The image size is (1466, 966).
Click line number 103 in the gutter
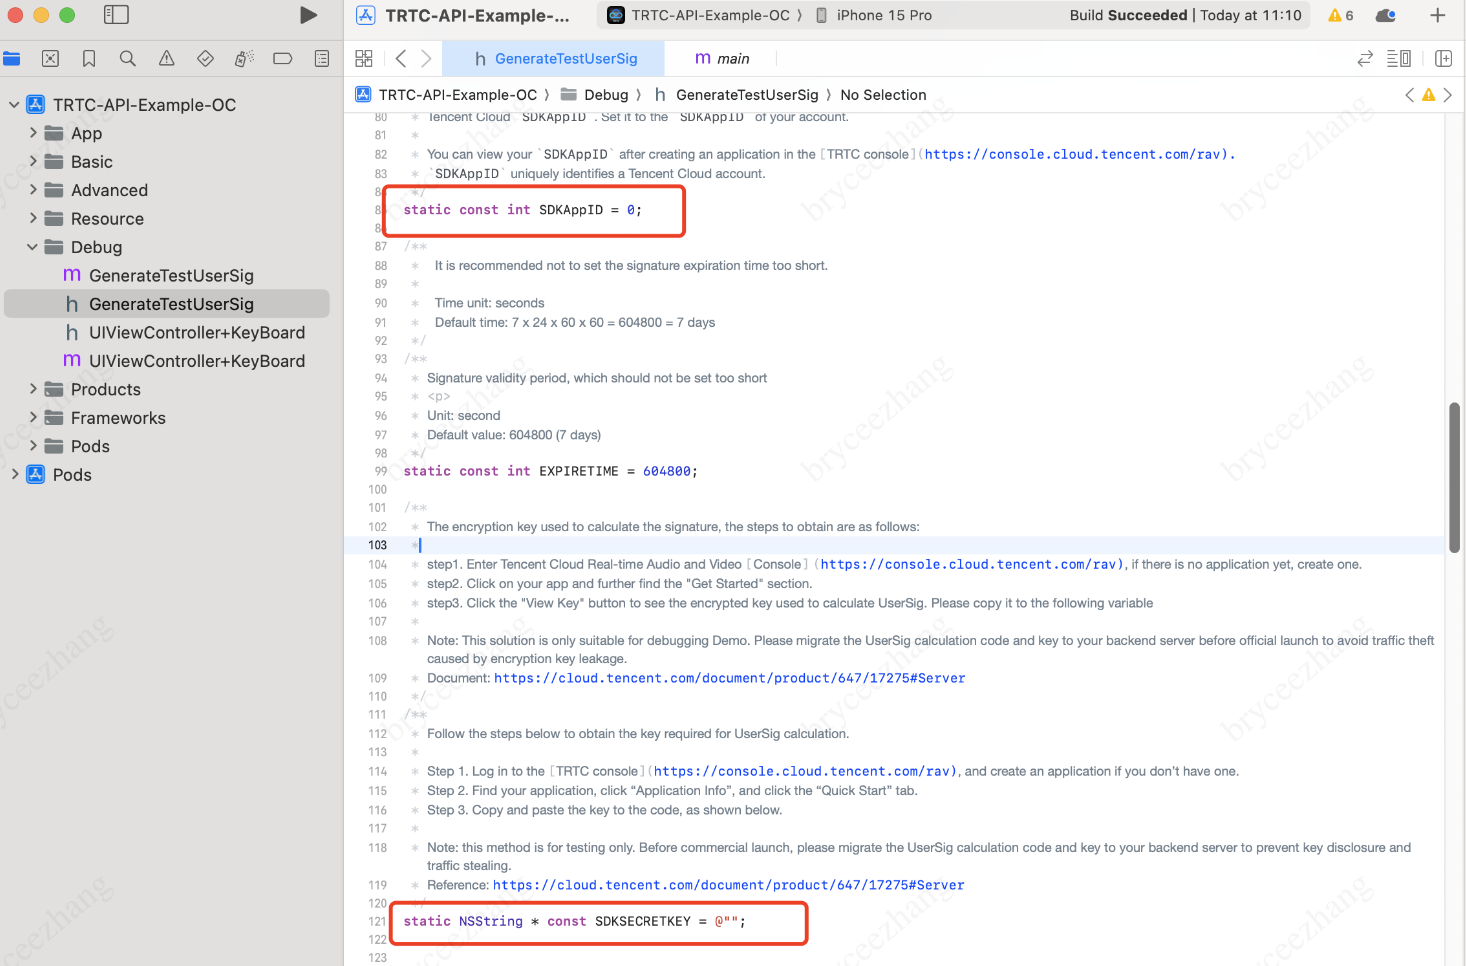coord(377,546)
